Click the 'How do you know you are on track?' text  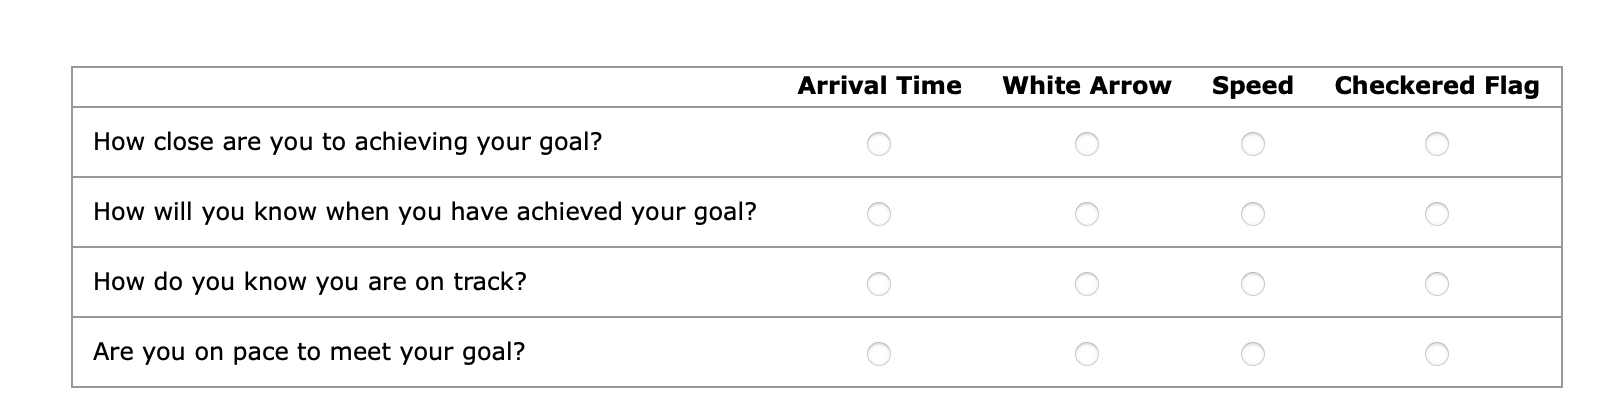pyautogui.click(x=310, y=282)
